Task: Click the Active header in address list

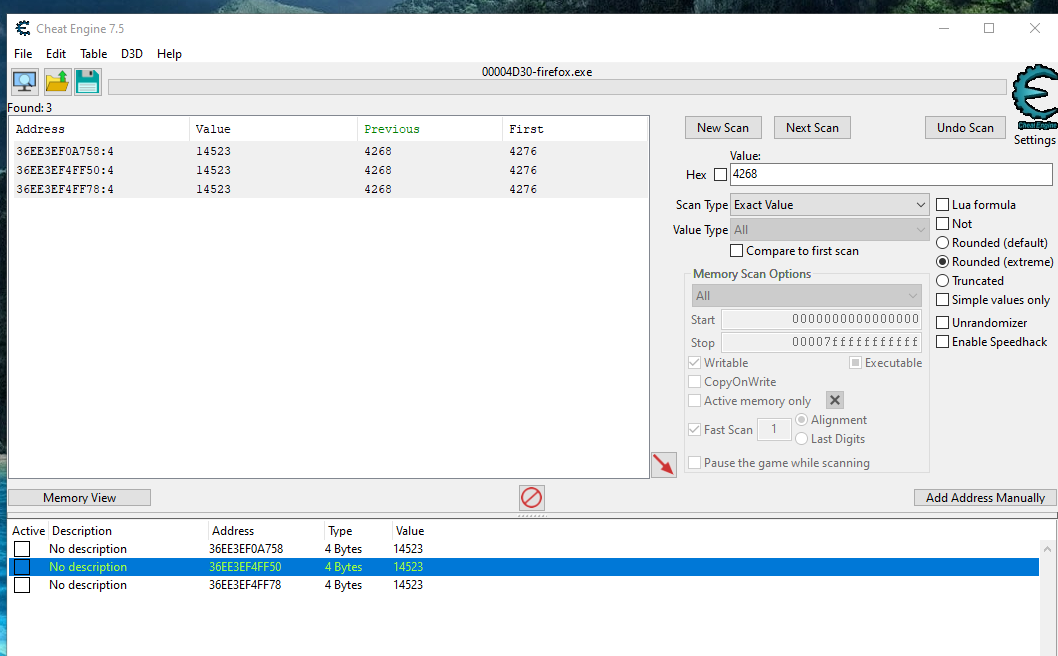Action: coord(28,530)
